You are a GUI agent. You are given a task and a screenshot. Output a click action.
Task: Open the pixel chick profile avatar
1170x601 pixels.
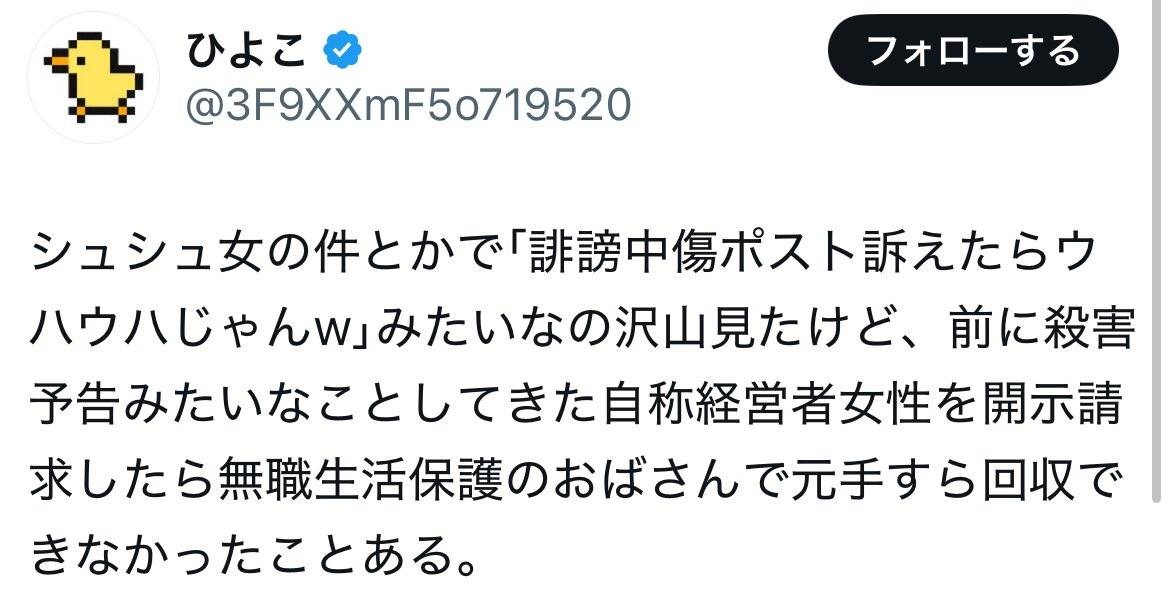tap(93, 77)
